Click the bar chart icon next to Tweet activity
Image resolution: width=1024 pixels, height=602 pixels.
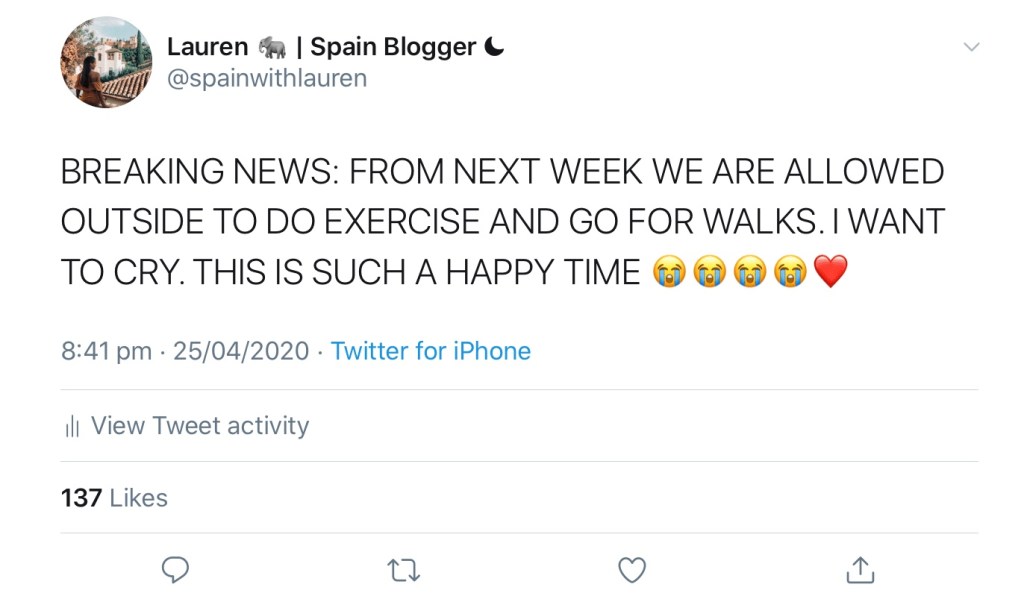pyautogui.click(x=72, y=426)
